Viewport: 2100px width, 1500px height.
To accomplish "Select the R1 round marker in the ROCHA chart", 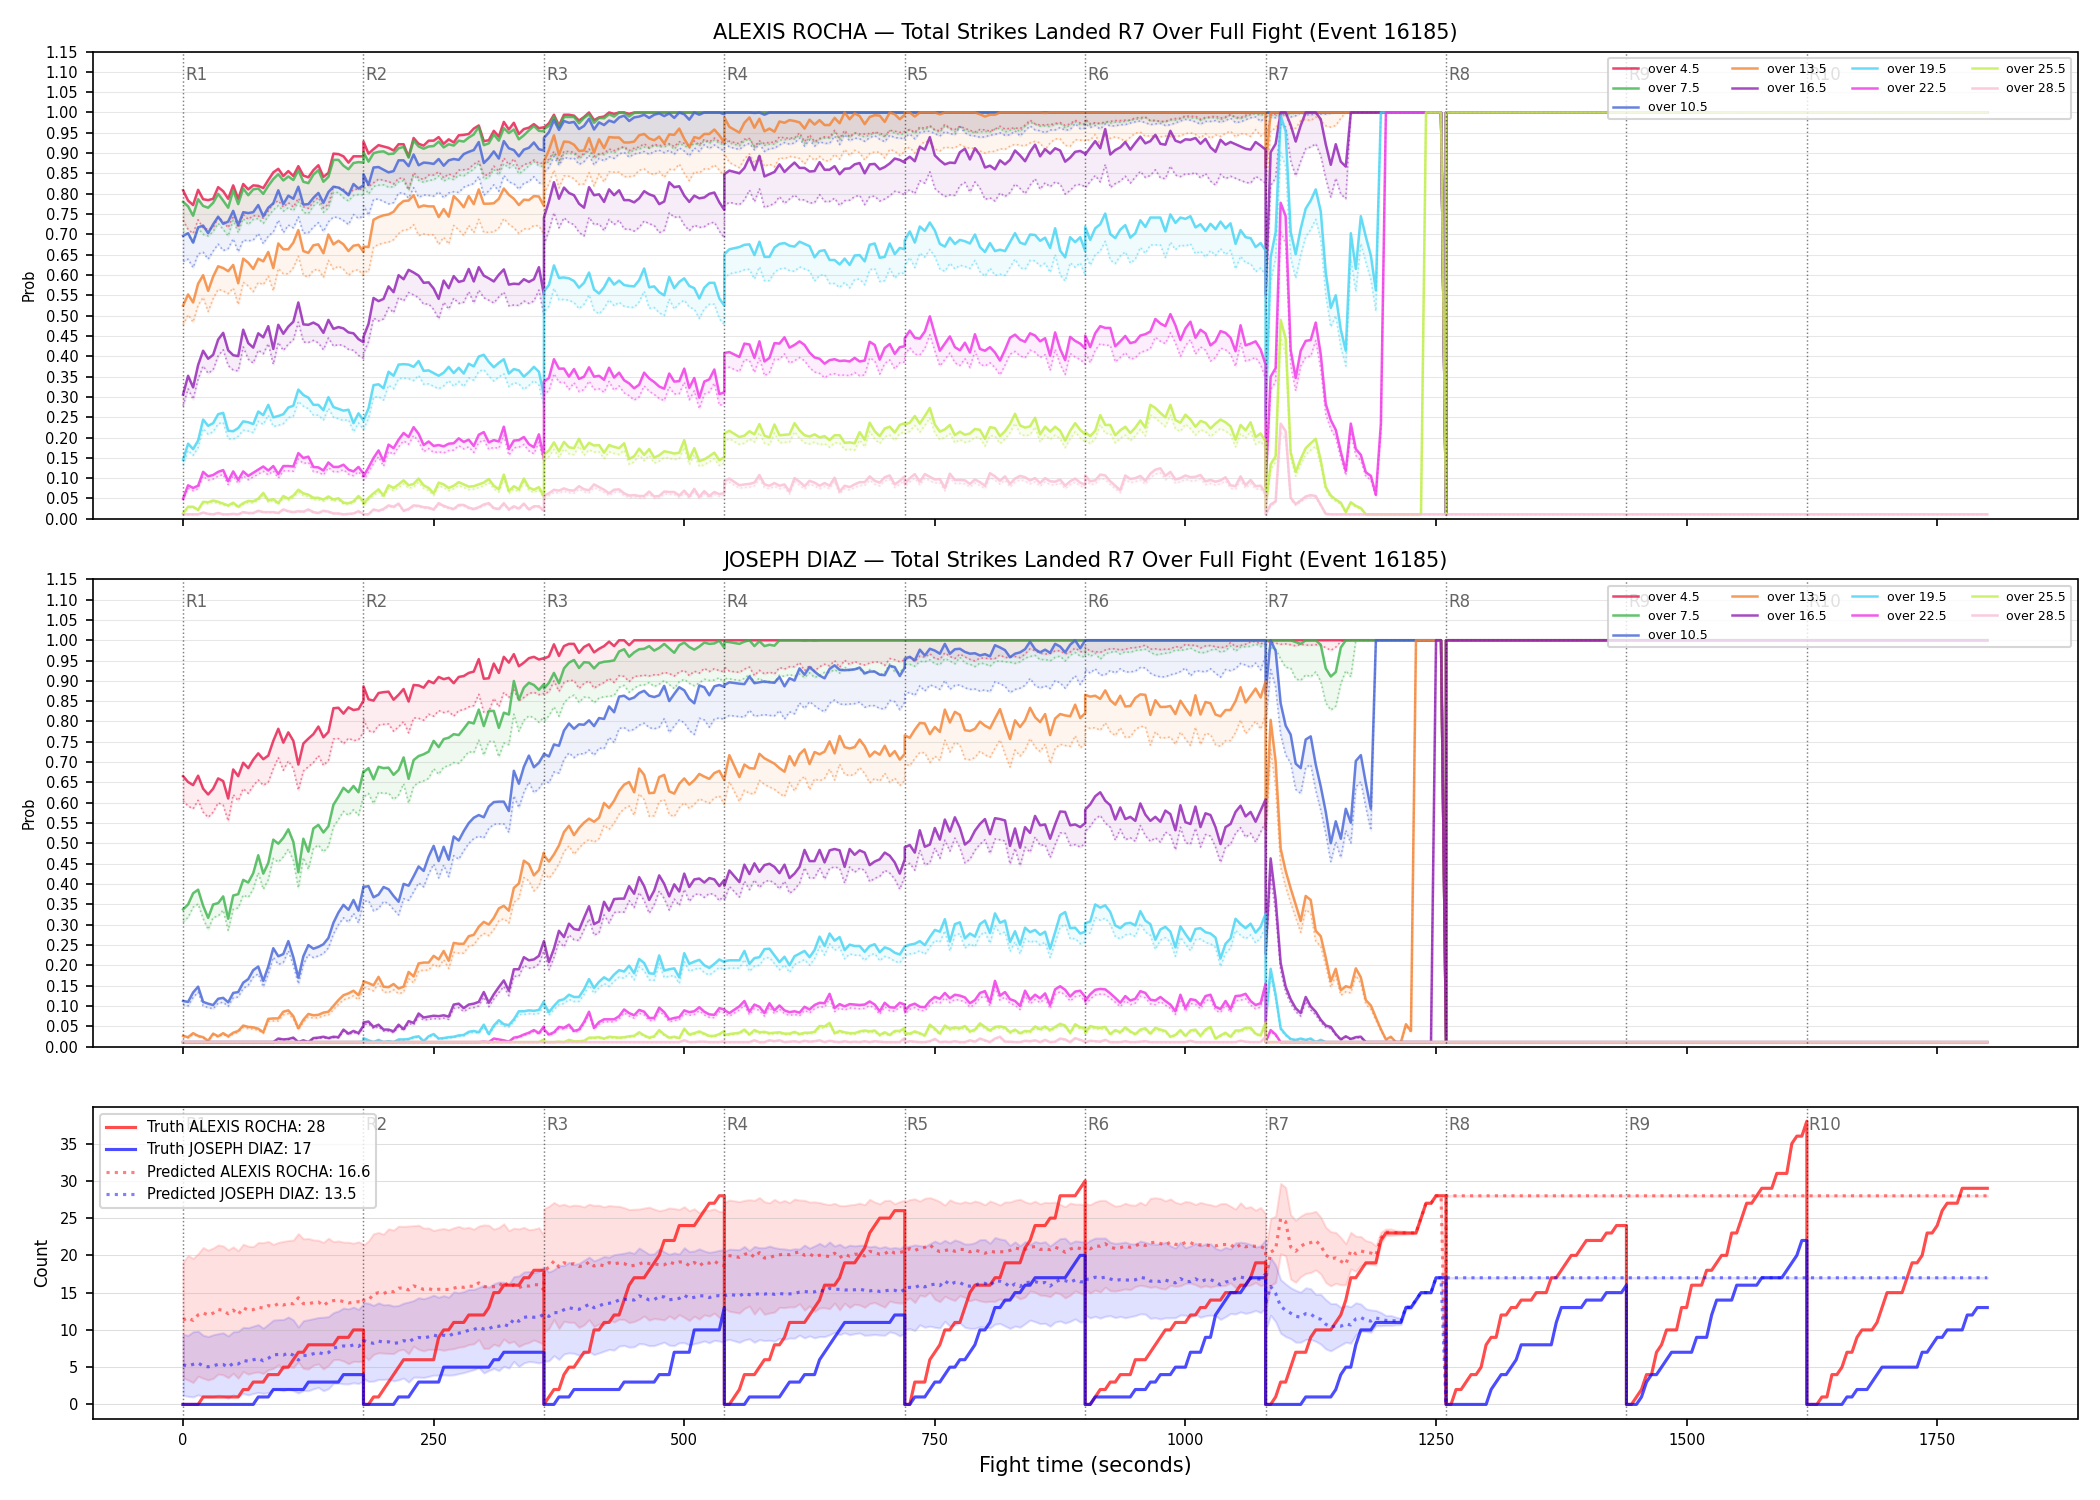I will pos(196,74).
